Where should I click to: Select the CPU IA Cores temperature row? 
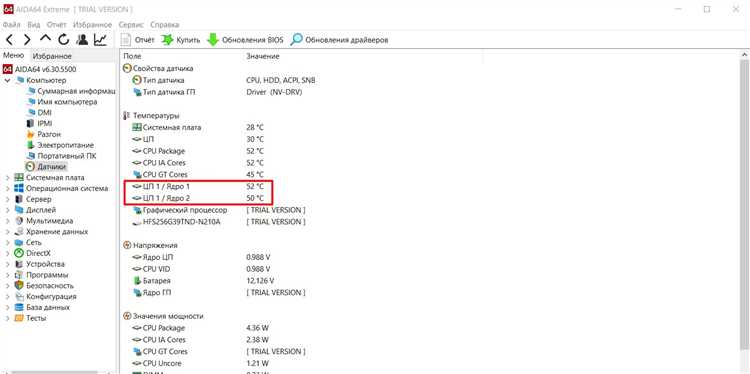tap(197, 163)
